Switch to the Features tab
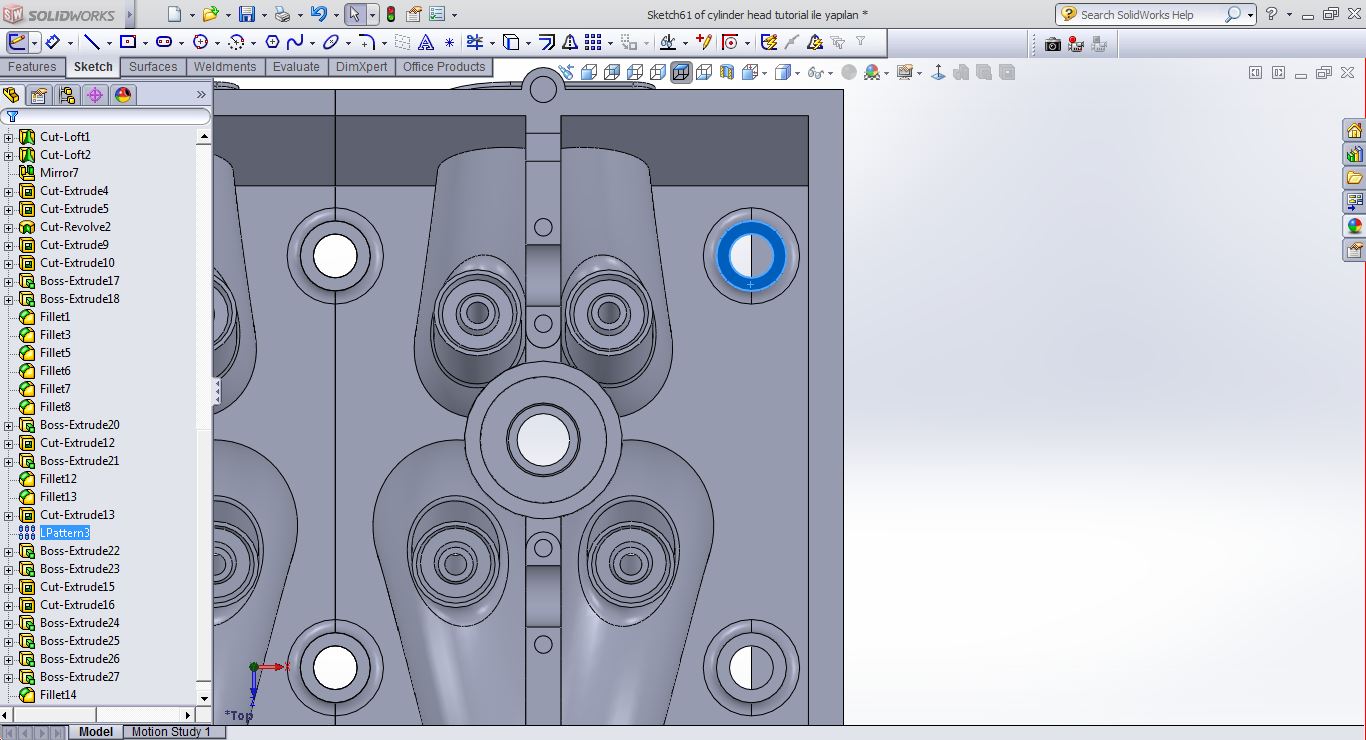 (x=32, y=67)
